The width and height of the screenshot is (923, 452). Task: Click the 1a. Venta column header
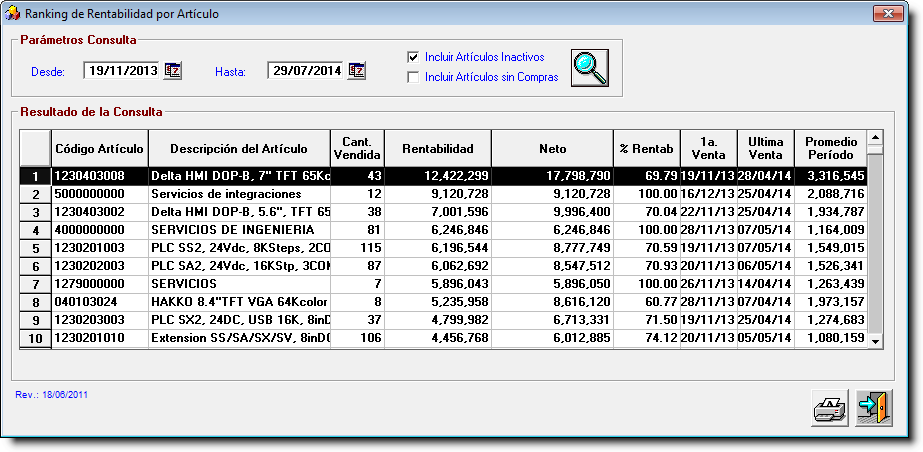[x=709, y=148]
